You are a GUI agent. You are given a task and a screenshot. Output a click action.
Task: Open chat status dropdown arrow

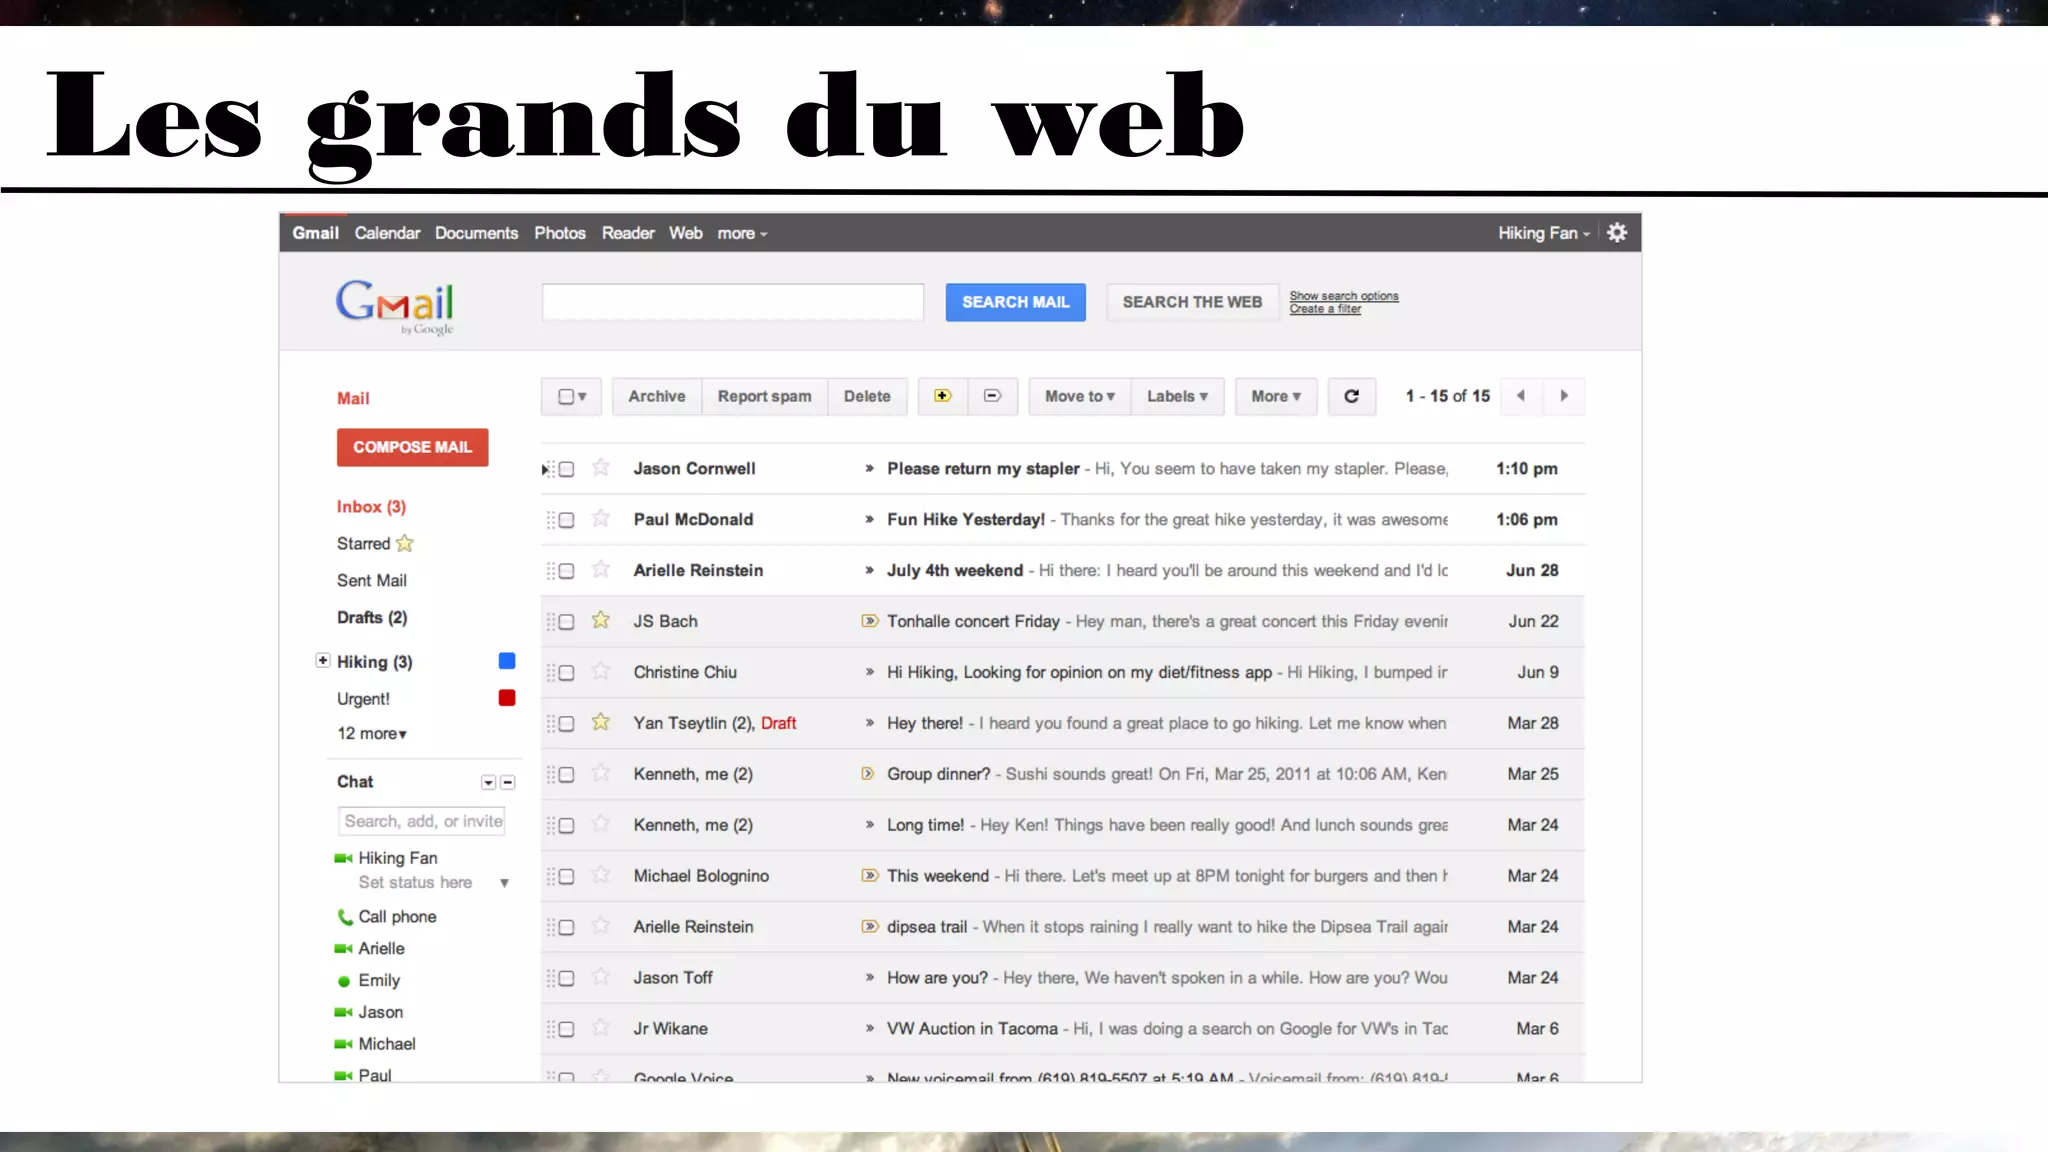505,883
